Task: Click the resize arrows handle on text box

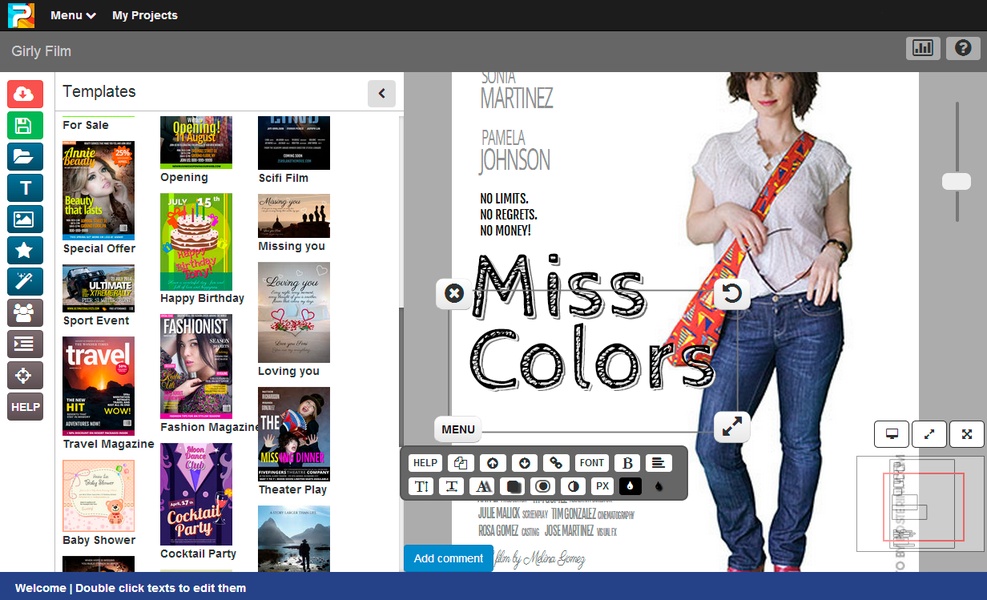Action: point(731,427)
